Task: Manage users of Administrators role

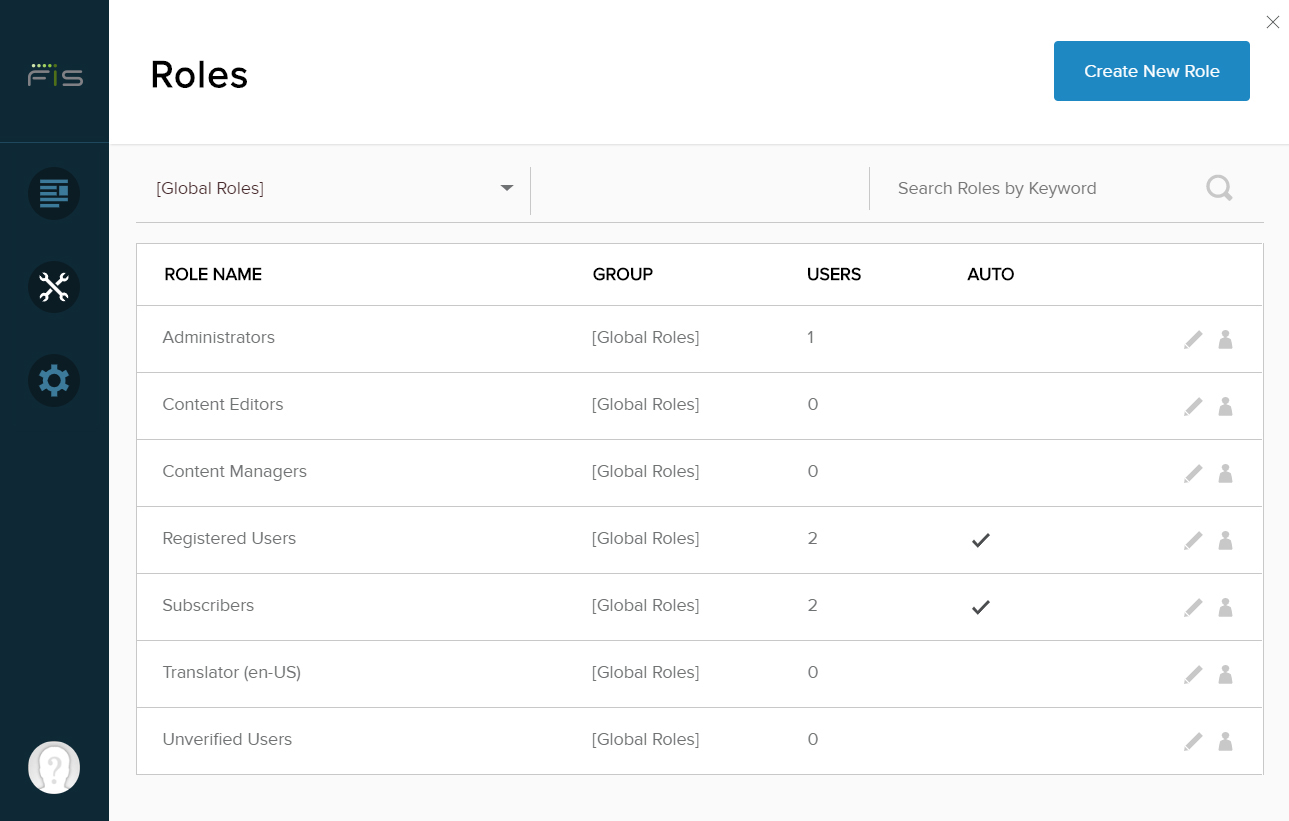Action: [1225, 340]
